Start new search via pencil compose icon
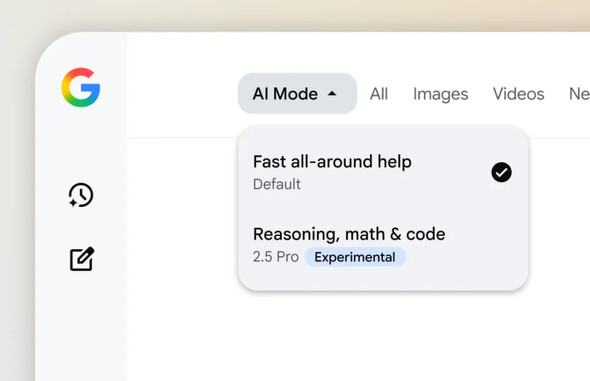Image resolution: width=590 pixels, height=381 pixels. click(82, 259)
